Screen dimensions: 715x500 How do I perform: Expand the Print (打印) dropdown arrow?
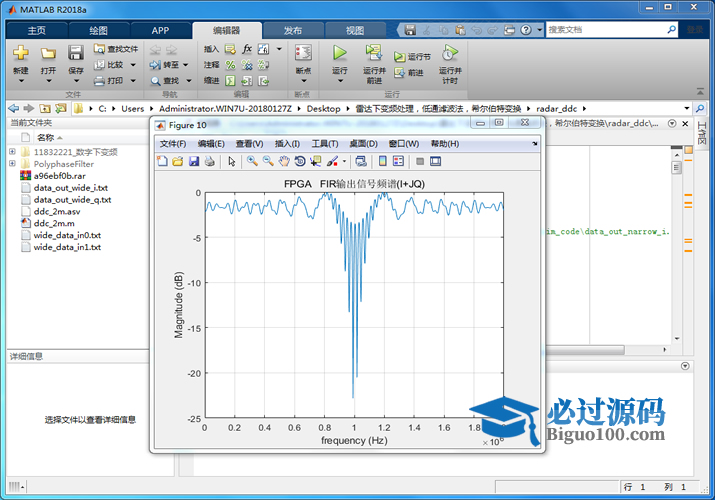133,81
